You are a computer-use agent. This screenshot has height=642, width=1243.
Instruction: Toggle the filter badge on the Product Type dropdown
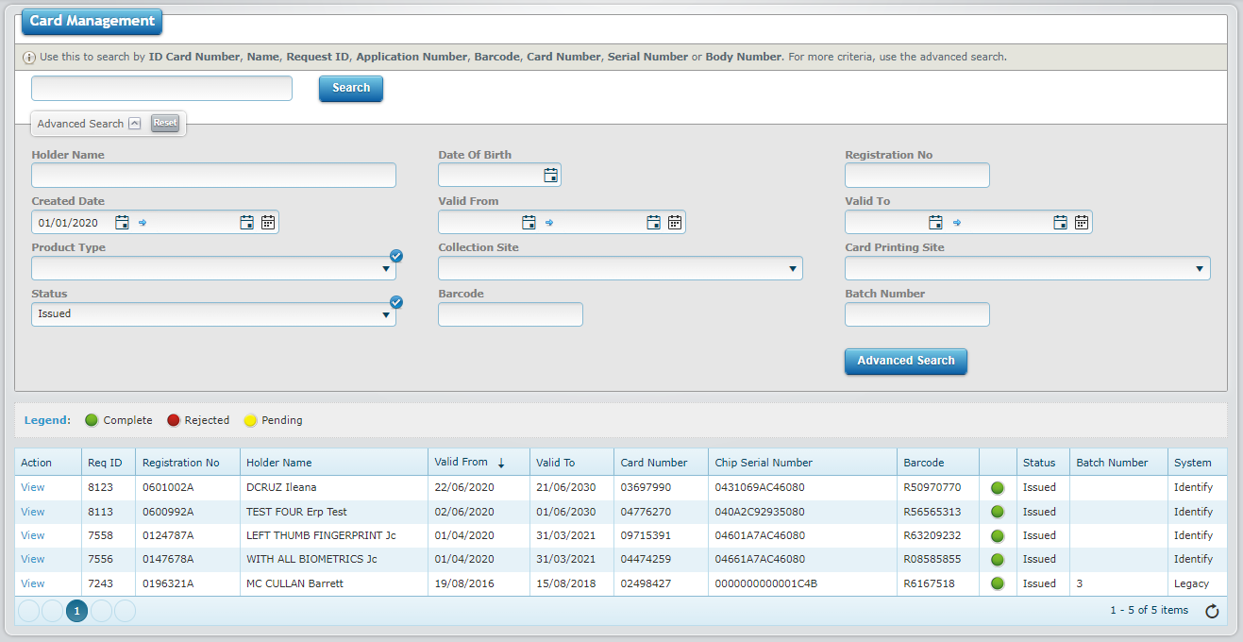point(396,256)
